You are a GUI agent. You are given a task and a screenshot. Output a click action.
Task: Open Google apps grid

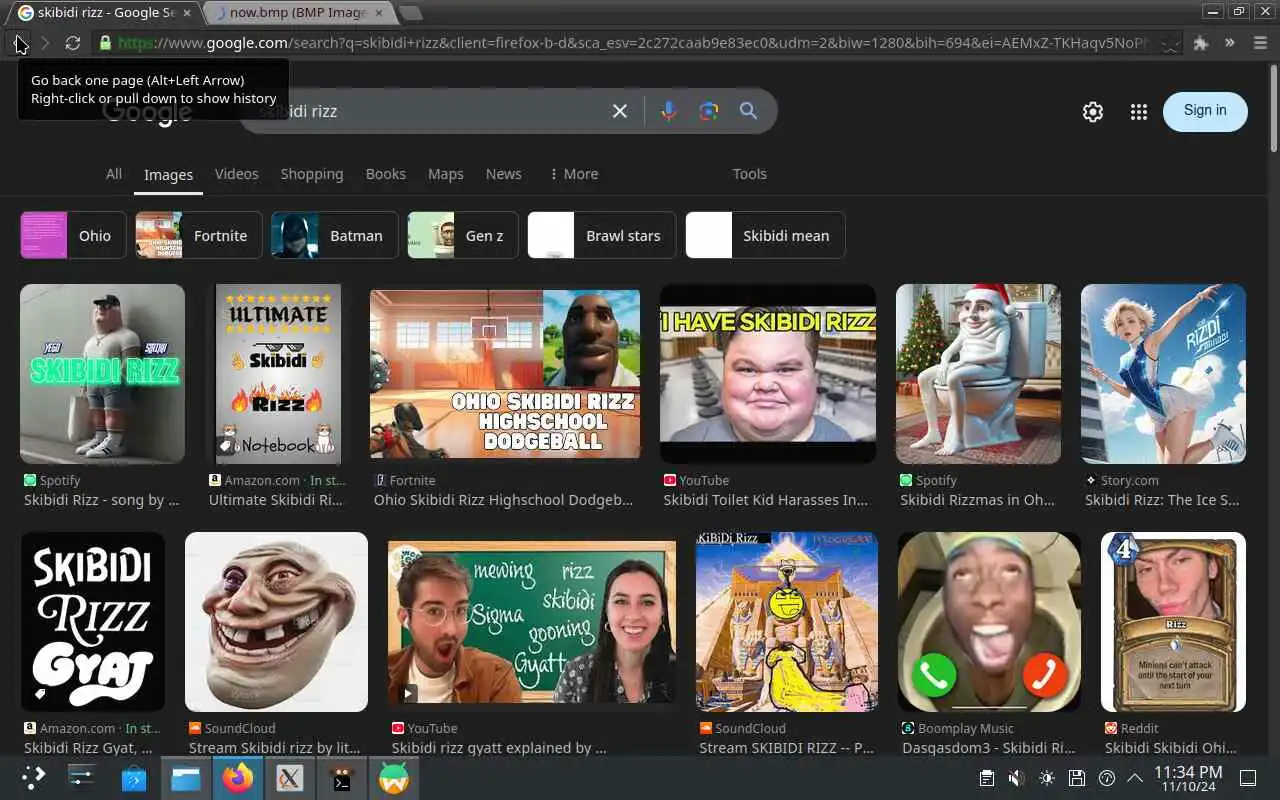pyautogui.click(x=1139, y=112)
